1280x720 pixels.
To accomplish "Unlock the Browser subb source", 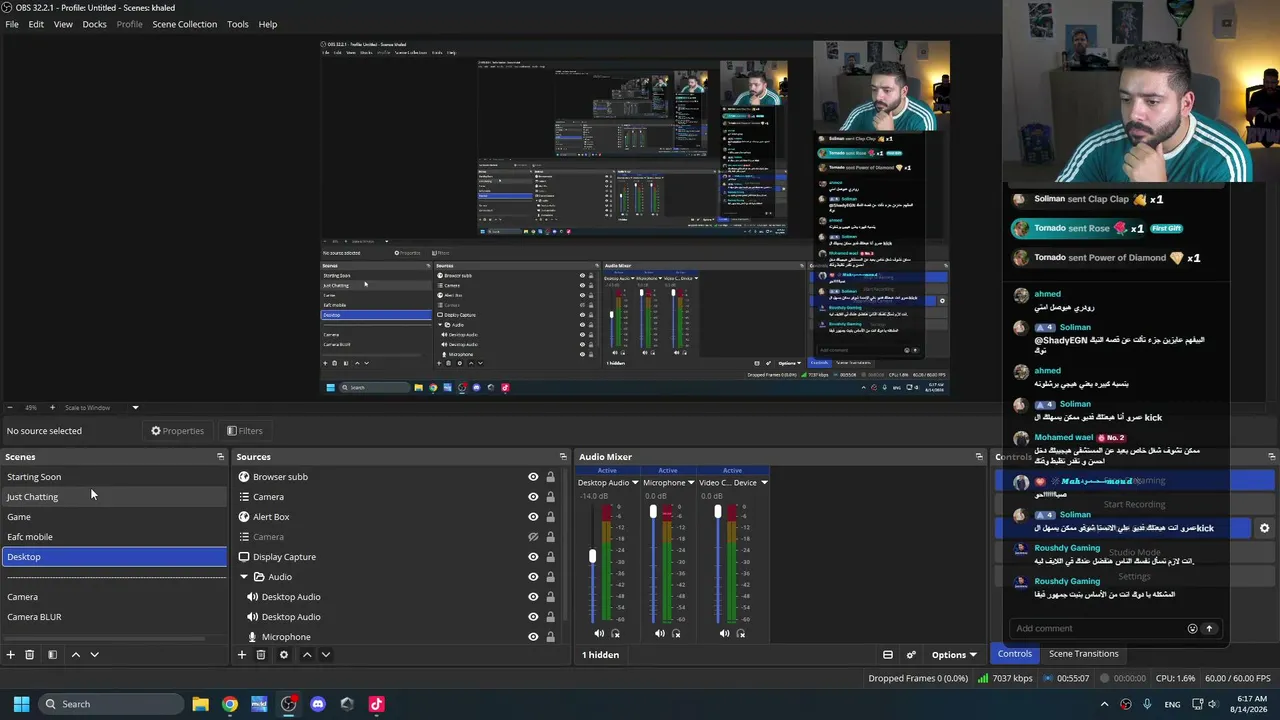I will tap(550, 477).
